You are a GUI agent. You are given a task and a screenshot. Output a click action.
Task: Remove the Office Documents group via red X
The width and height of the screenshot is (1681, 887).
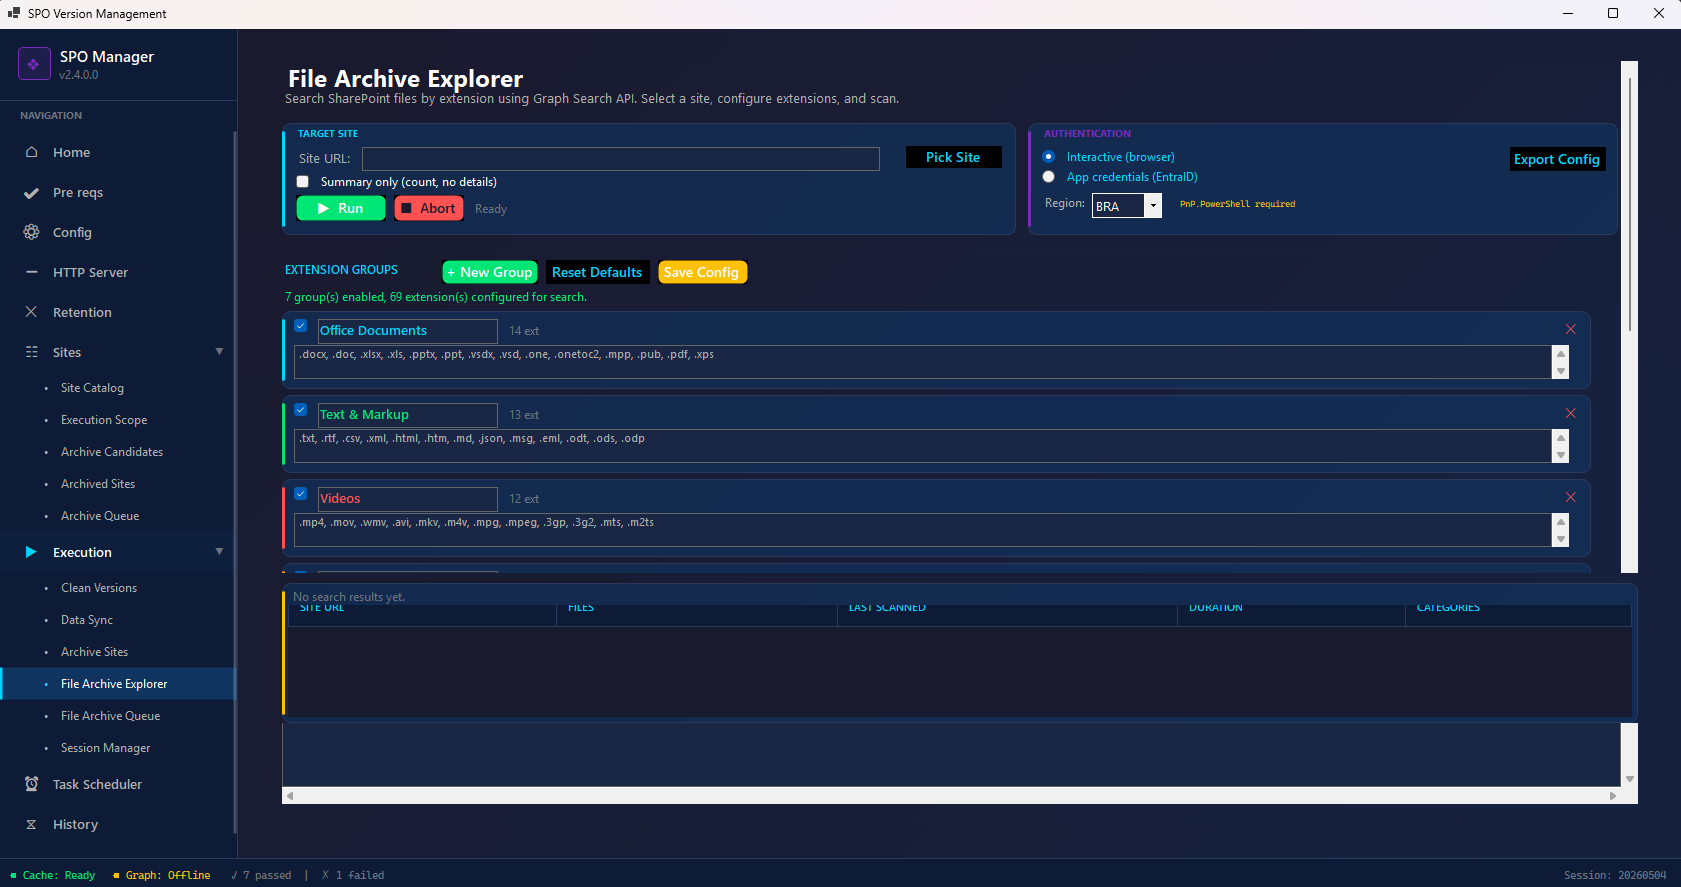(x=1571, y=330)
